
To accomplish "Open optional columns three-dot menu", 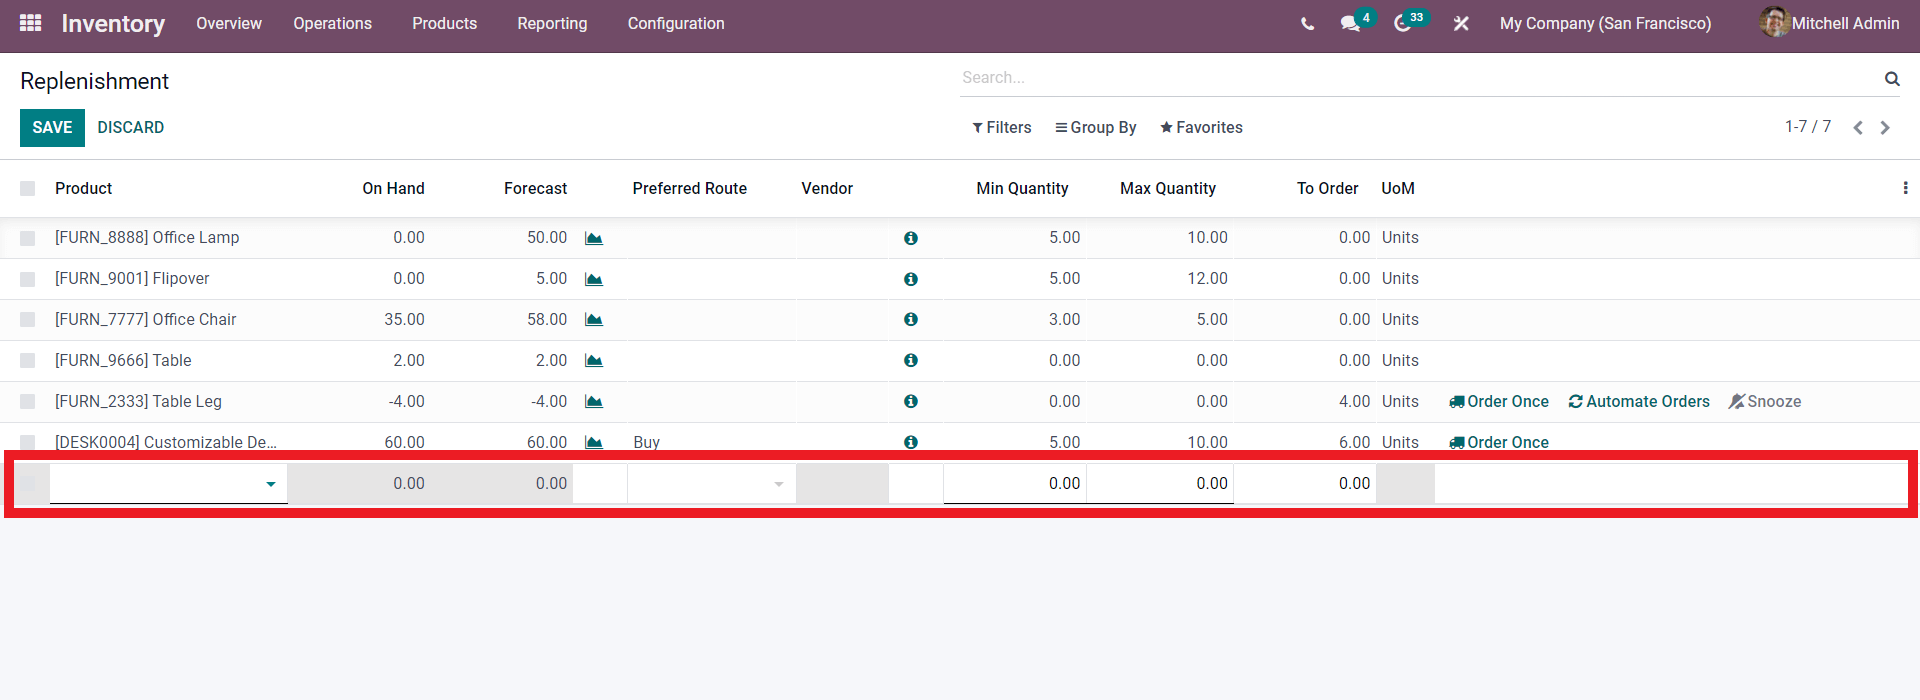I will coord(1905,188).
